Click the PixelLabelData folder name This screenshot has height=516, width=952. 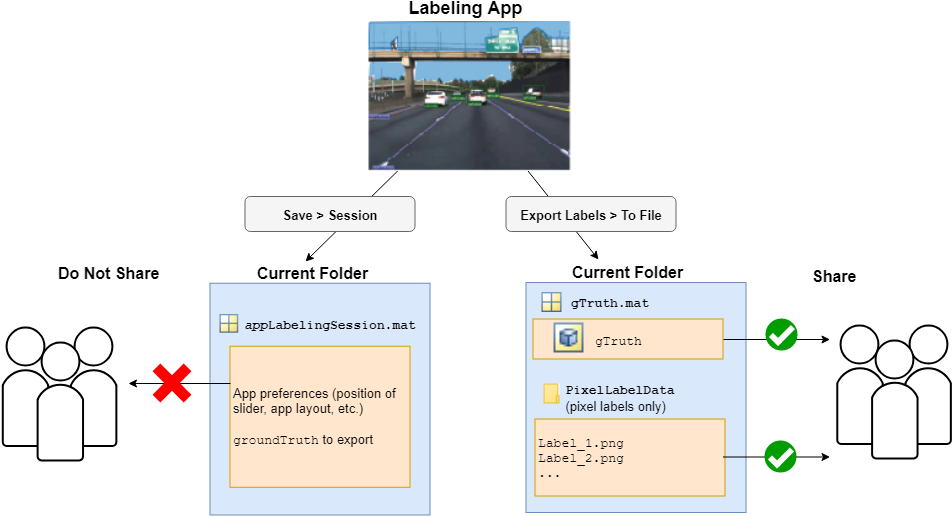pos(620,390)
